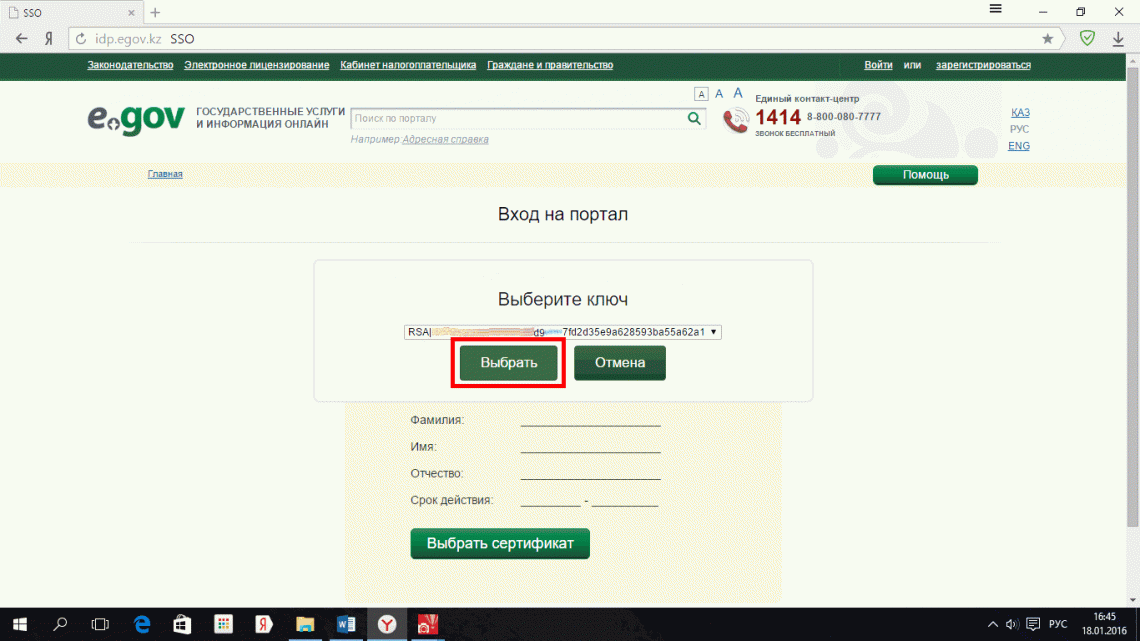This screenshot has height=641, width=1140.
Task: Launch Microsoft Edge from the taskbar
Action: [x=141, y=623]
